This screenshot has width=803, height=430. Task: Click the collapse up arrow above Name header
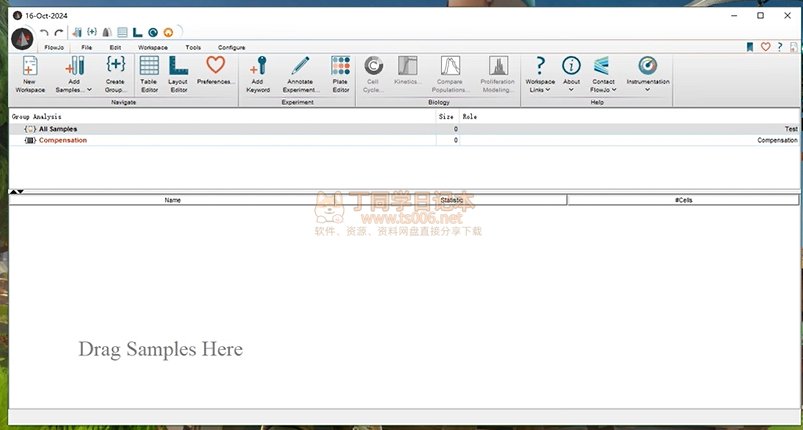point(13,192)
